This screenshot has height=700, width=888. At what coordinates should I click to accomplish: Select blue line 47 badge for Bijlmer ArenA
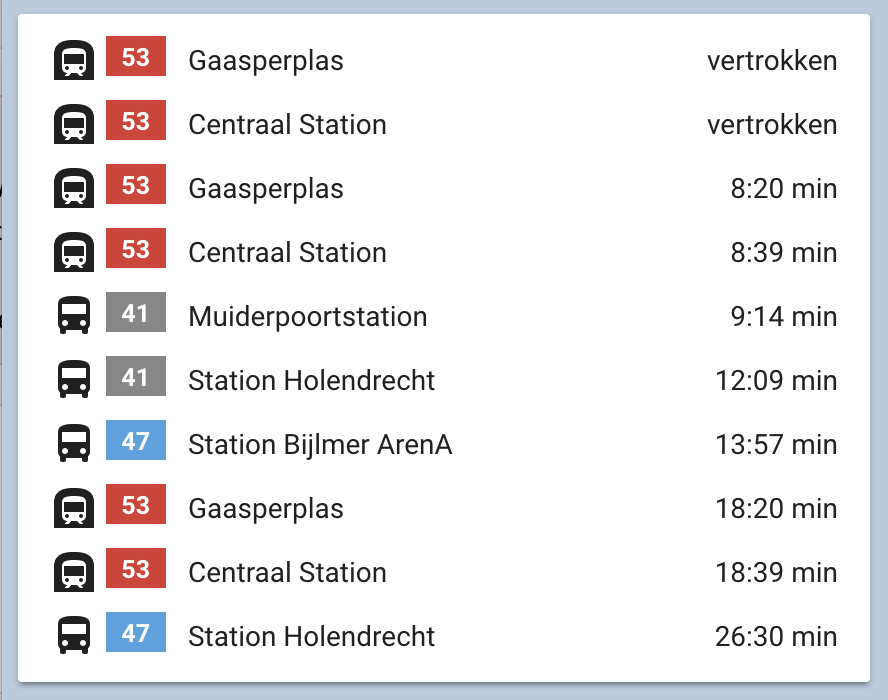pos(136,442)
